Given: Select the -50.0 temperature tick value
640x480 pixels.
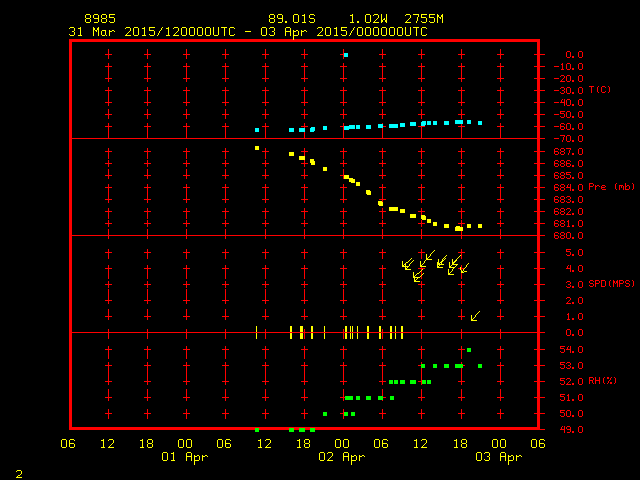Looking at the screenshot, I should click(568, 115).
